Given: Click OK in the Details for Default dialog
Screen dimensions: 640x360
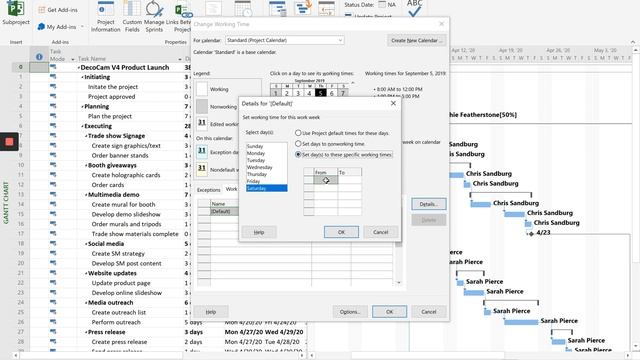Looking at the screenshot, I should (x=341, y=232).
